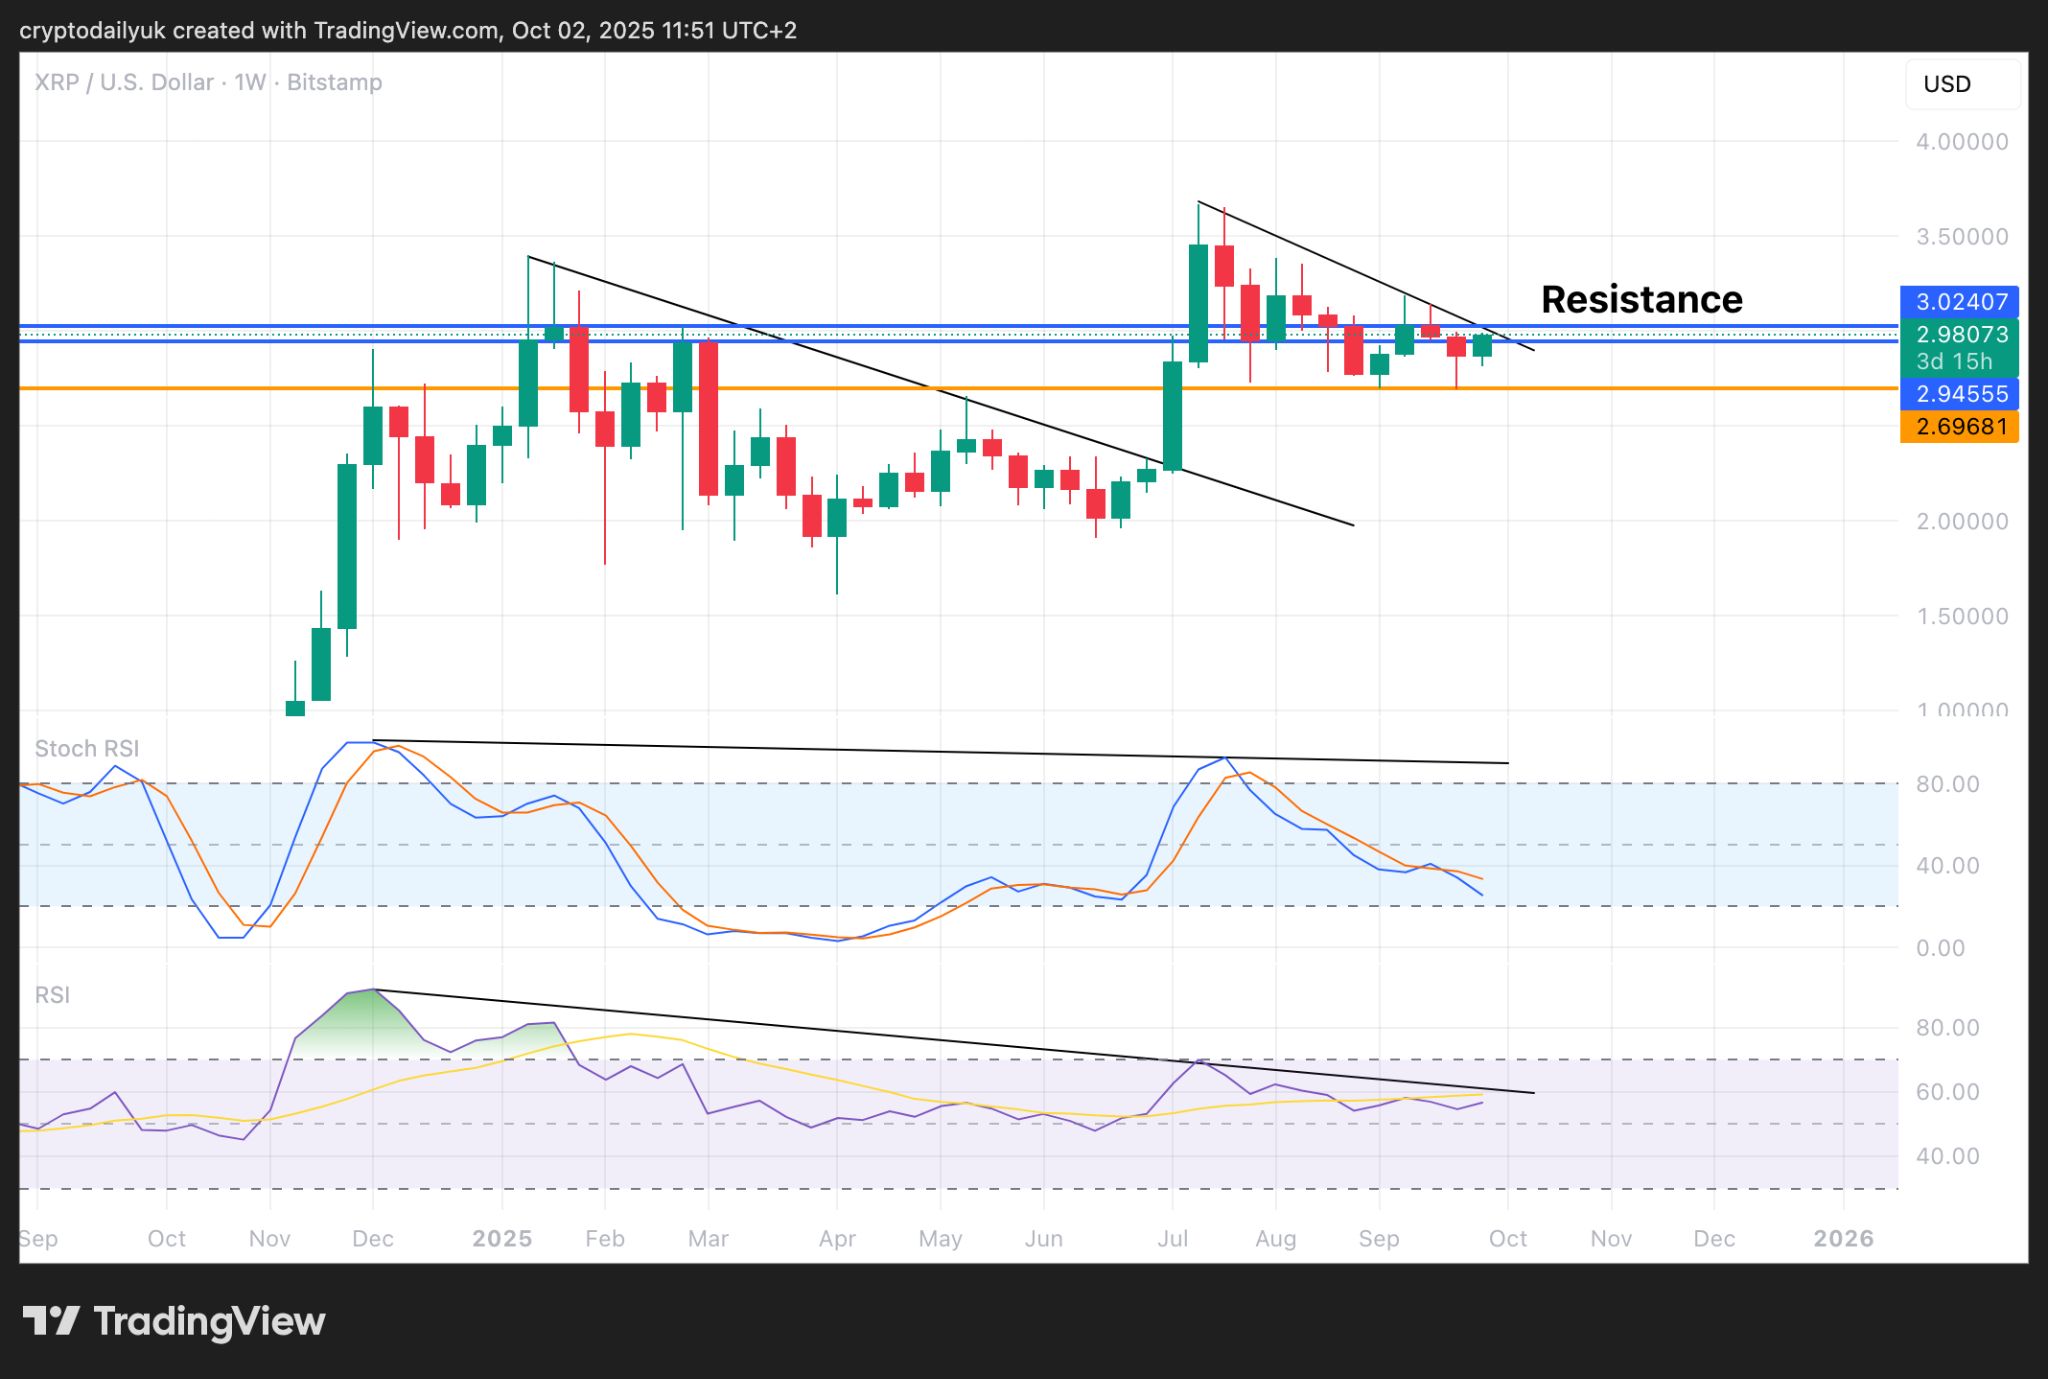Click the 2025 label on time axis
2048x1379 pixels.
point(502,1238)
